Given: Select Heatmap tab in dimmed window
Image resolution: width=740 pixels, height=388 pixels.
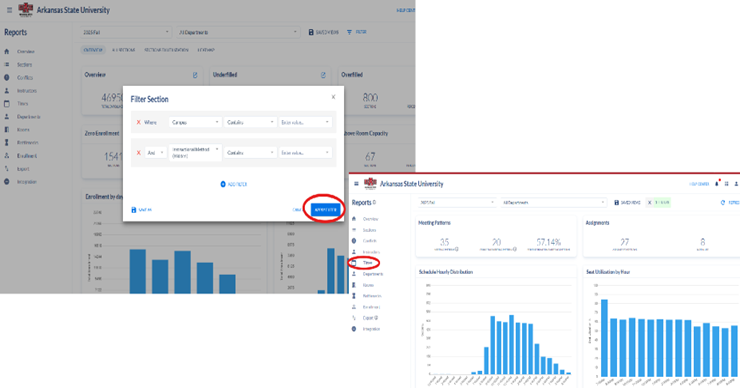Looking at the screenshot, I should [x=206, y=50].
